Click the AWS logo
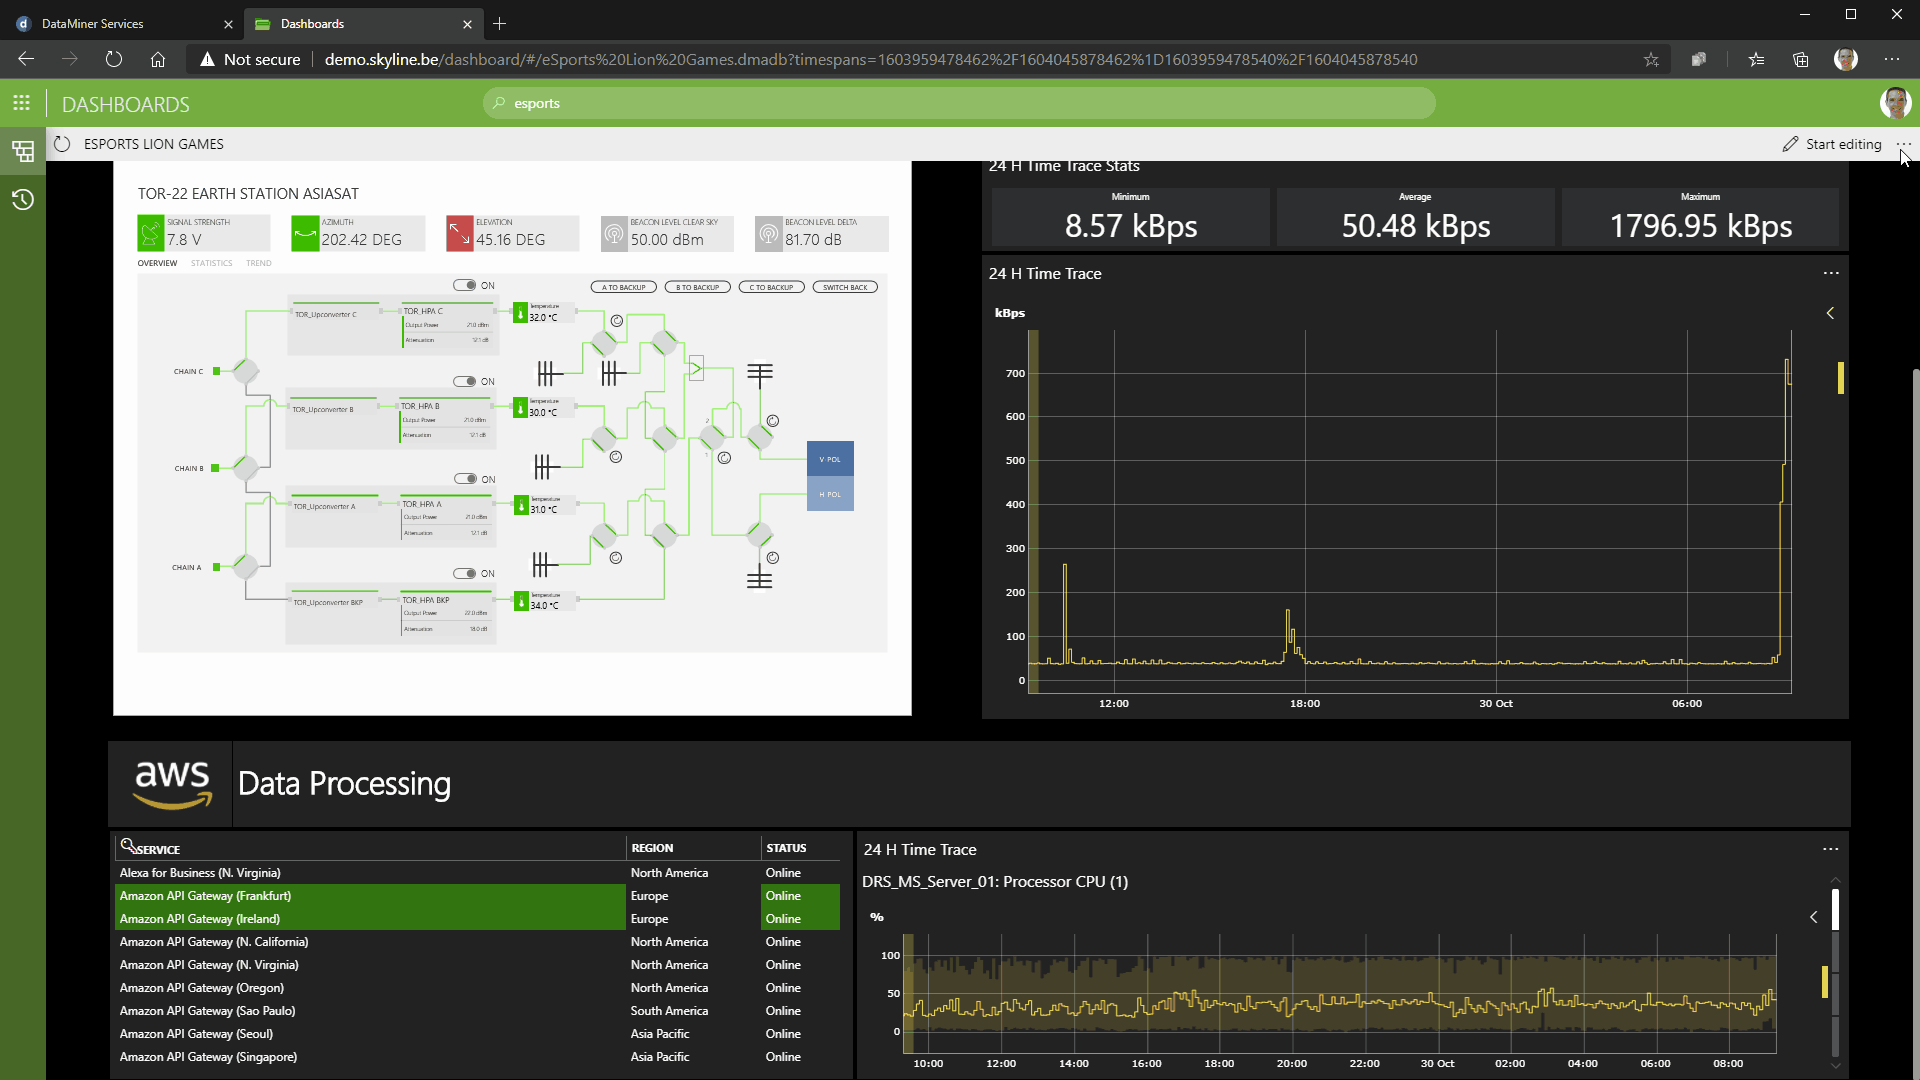 172,784
